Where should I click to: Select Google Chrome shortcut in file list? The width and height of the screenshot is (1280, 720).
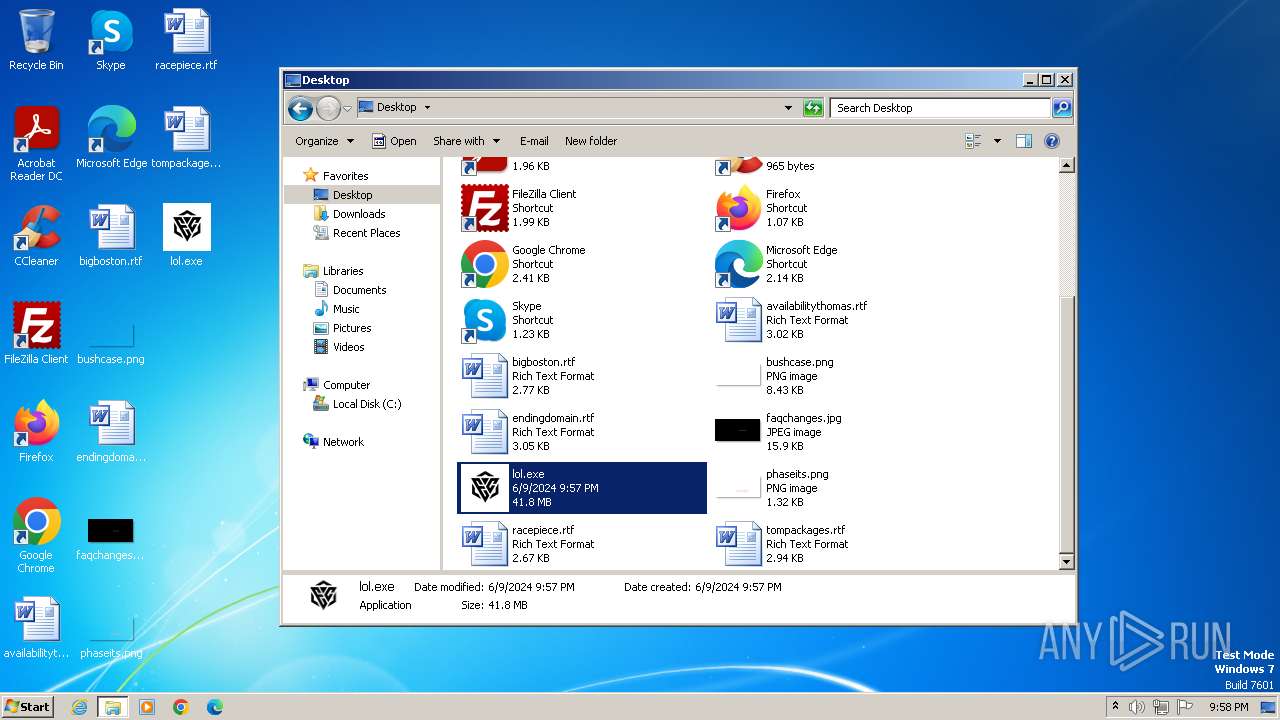pos(582,264)
